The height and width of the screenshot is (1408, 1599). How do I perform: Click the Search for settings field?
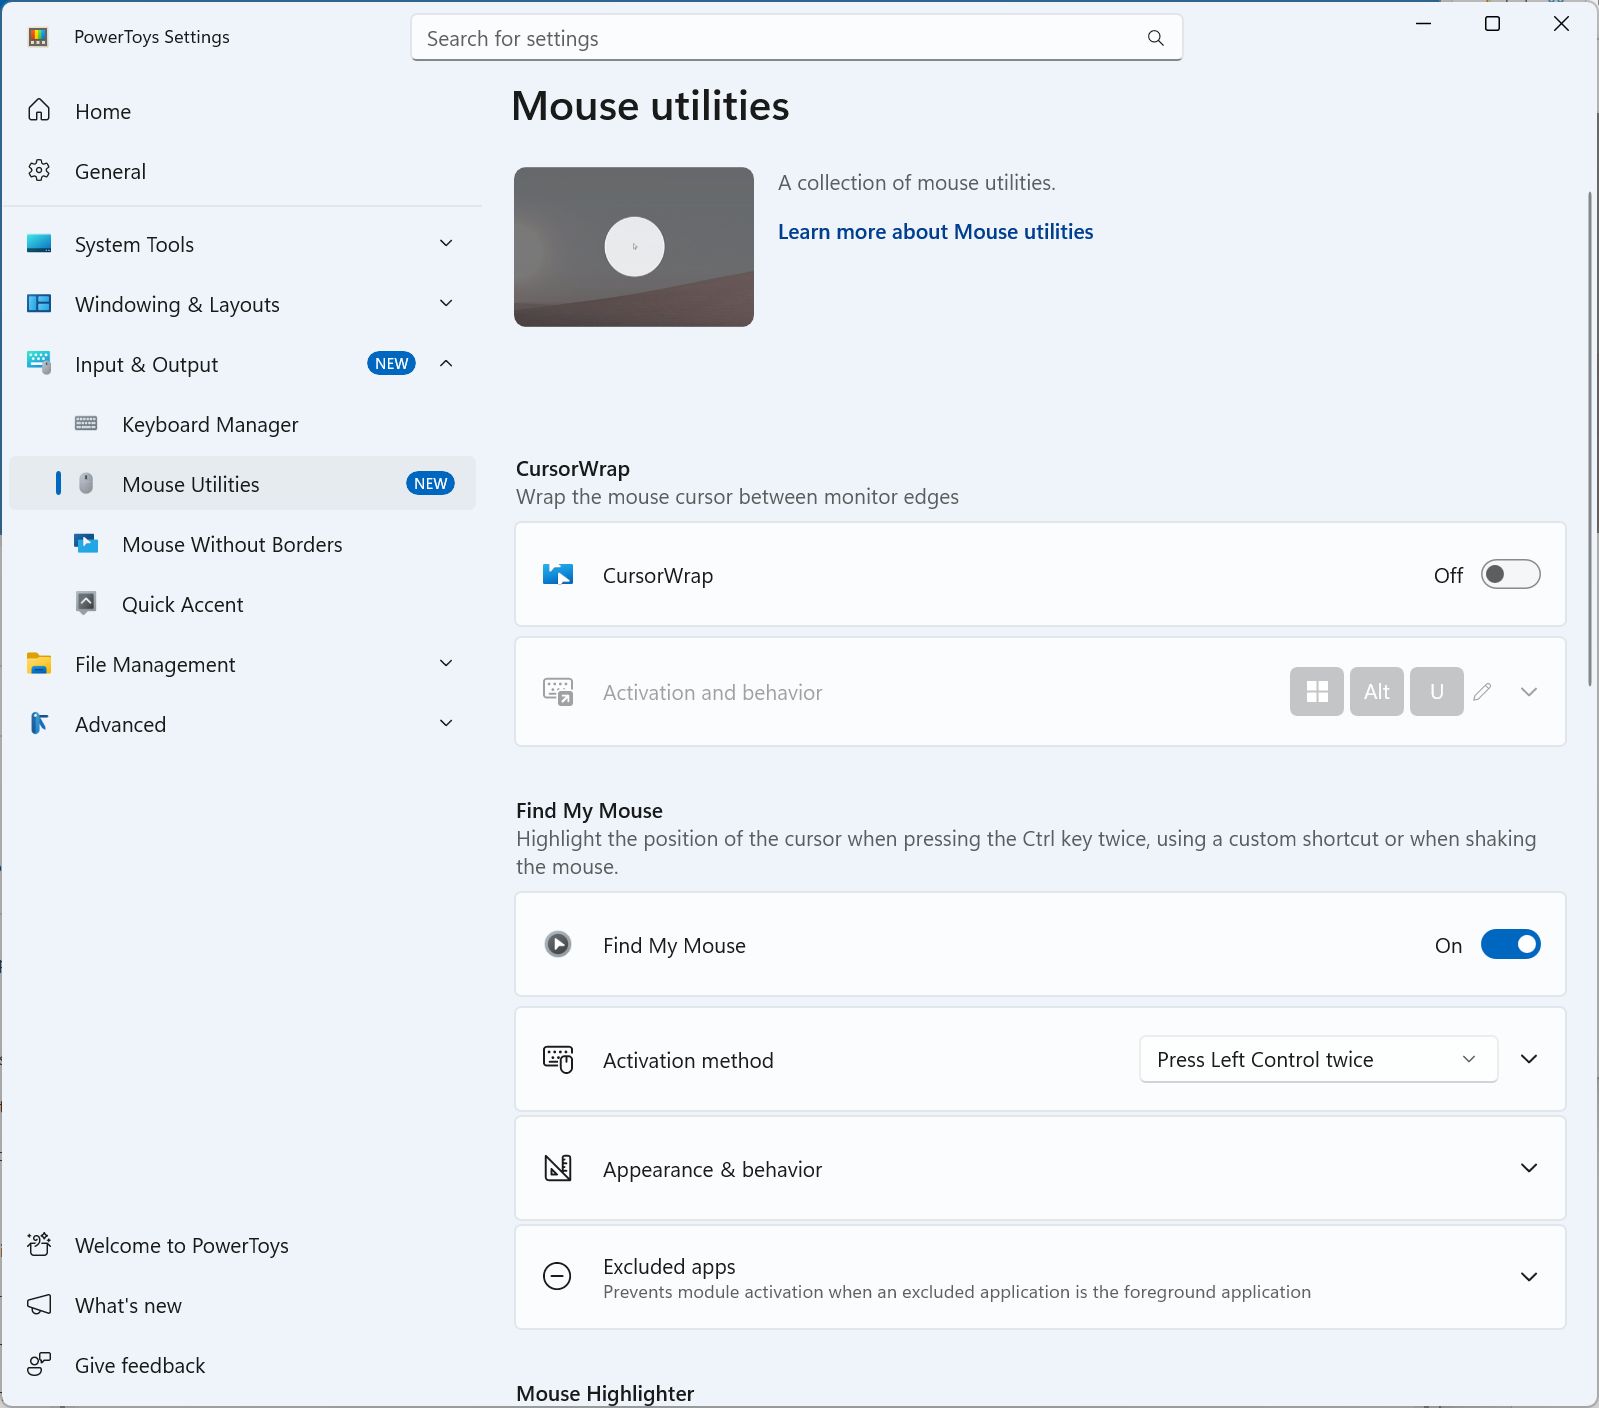pyautogui.click(x=780, y=38)
